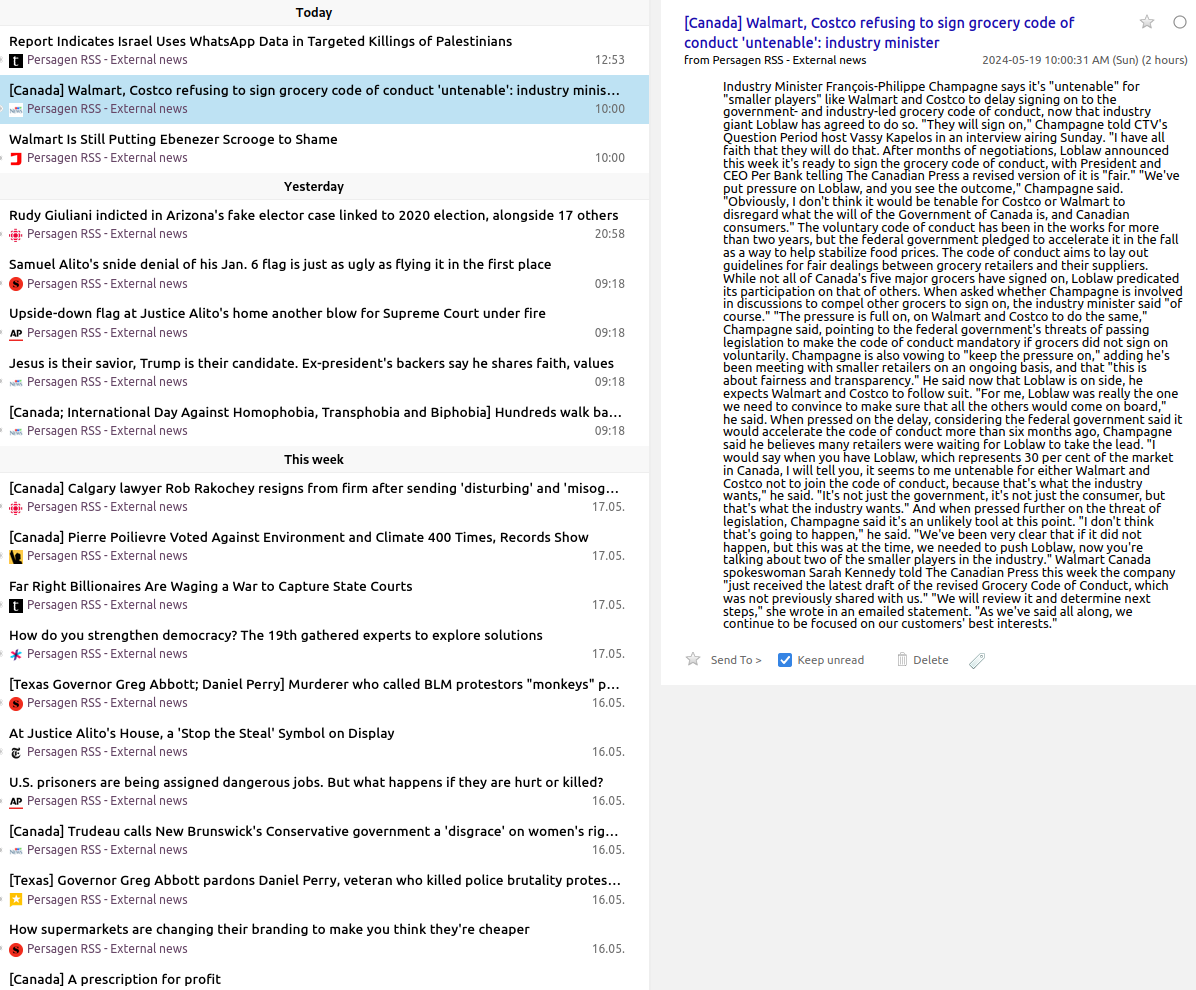This screenshot has height=990, width=1196.
Task: Open 'Rudy Giuliani indicted in Arizona's fake elector case'
Action: pyautogui.click(x=313, y=215)
